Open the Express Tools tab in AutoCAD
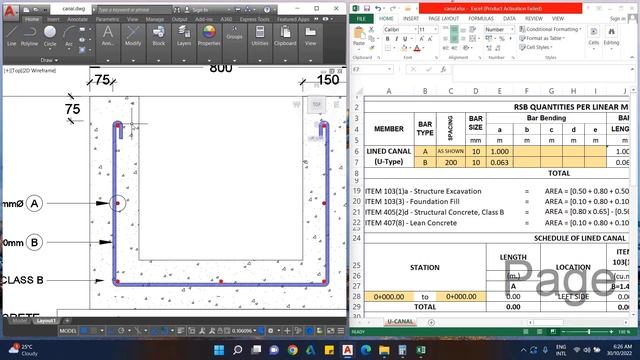Image resolution: width=640 pixels, height=360 pixels. tap(254, 19)
